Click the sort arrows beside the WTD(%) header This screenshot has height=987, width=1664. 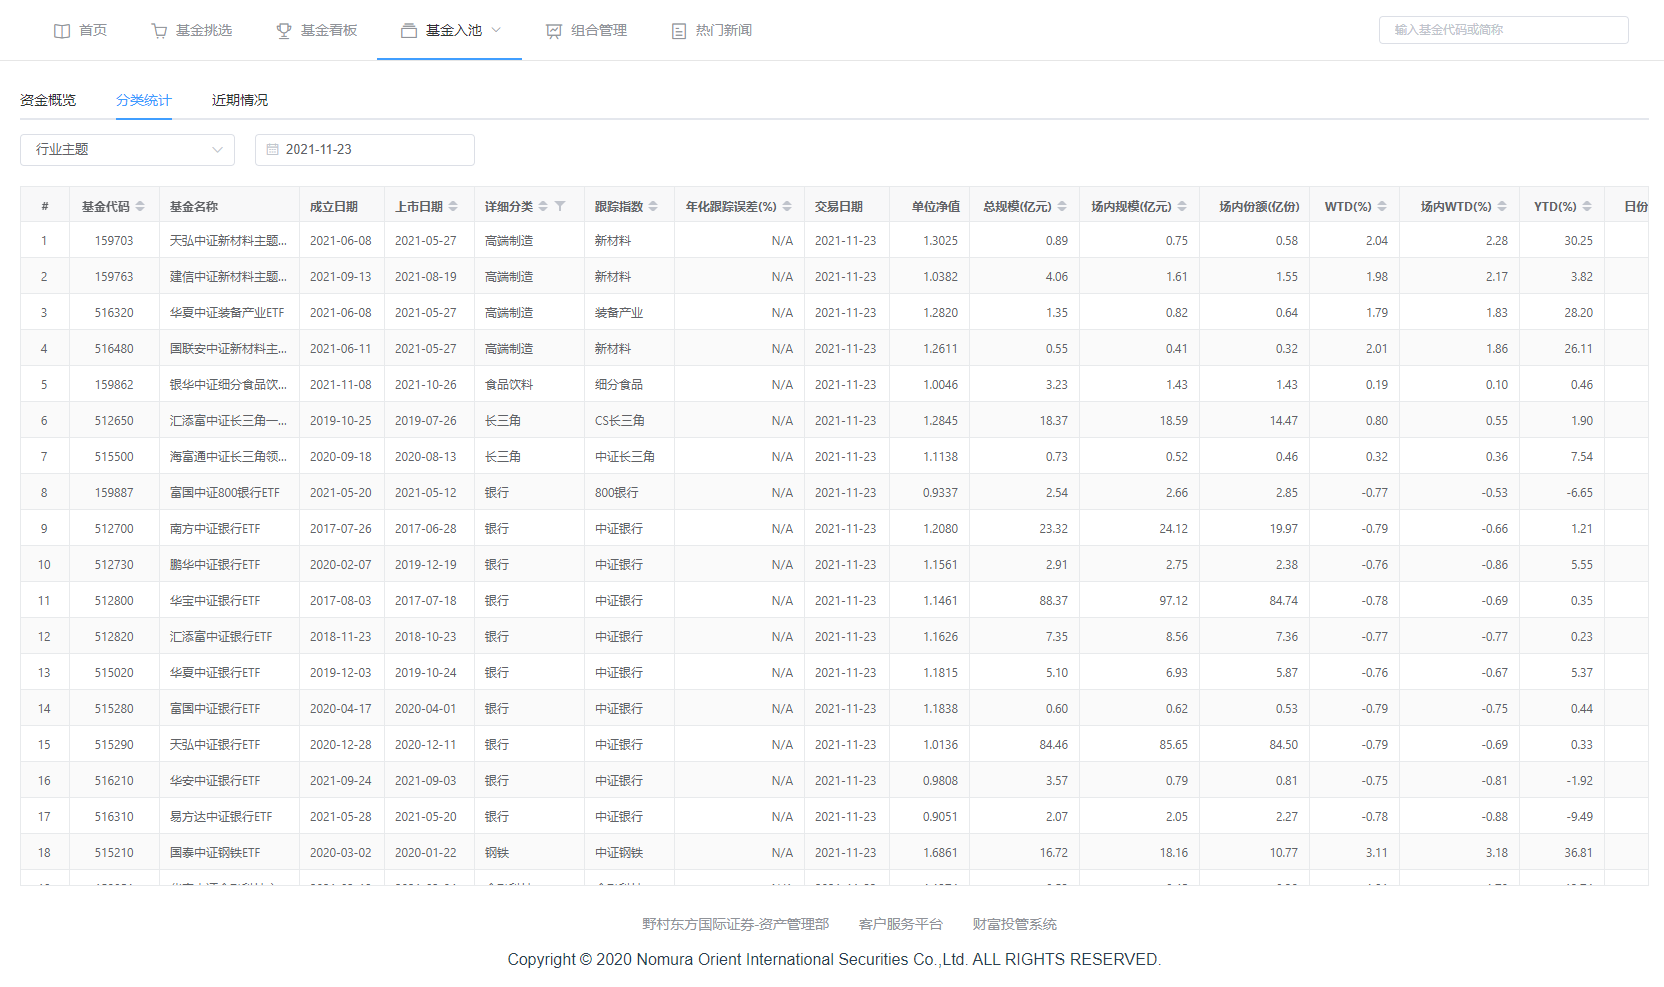1382,206
